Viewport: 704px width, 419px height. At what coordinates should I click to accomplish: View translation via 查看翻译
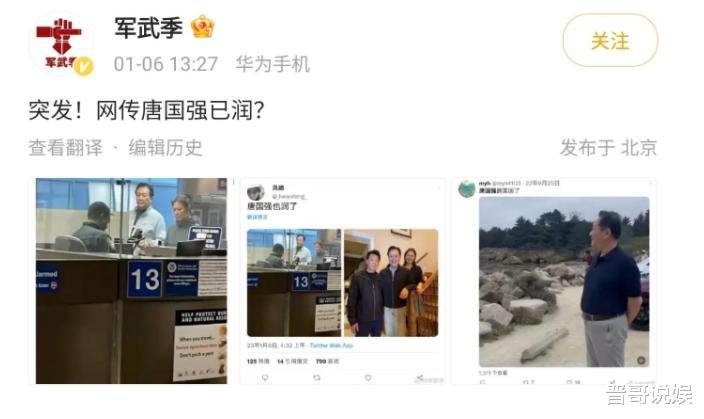pos(66,148)
